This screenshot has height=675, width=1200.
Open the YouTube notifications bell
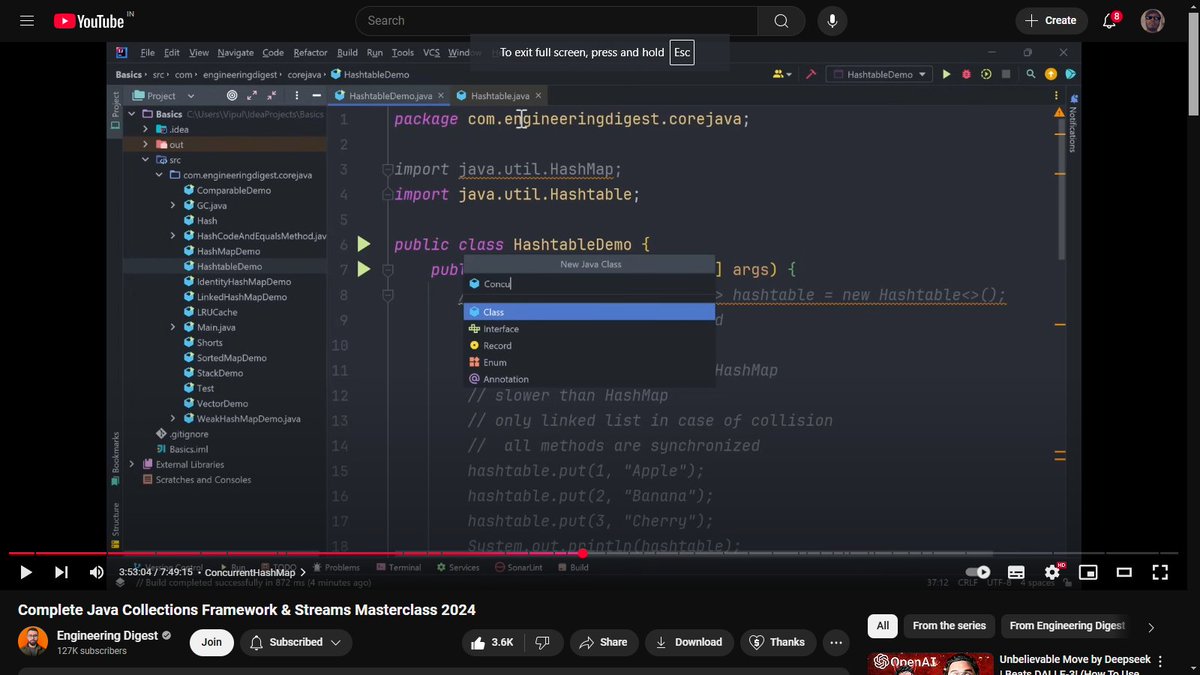click(1109, 21)
